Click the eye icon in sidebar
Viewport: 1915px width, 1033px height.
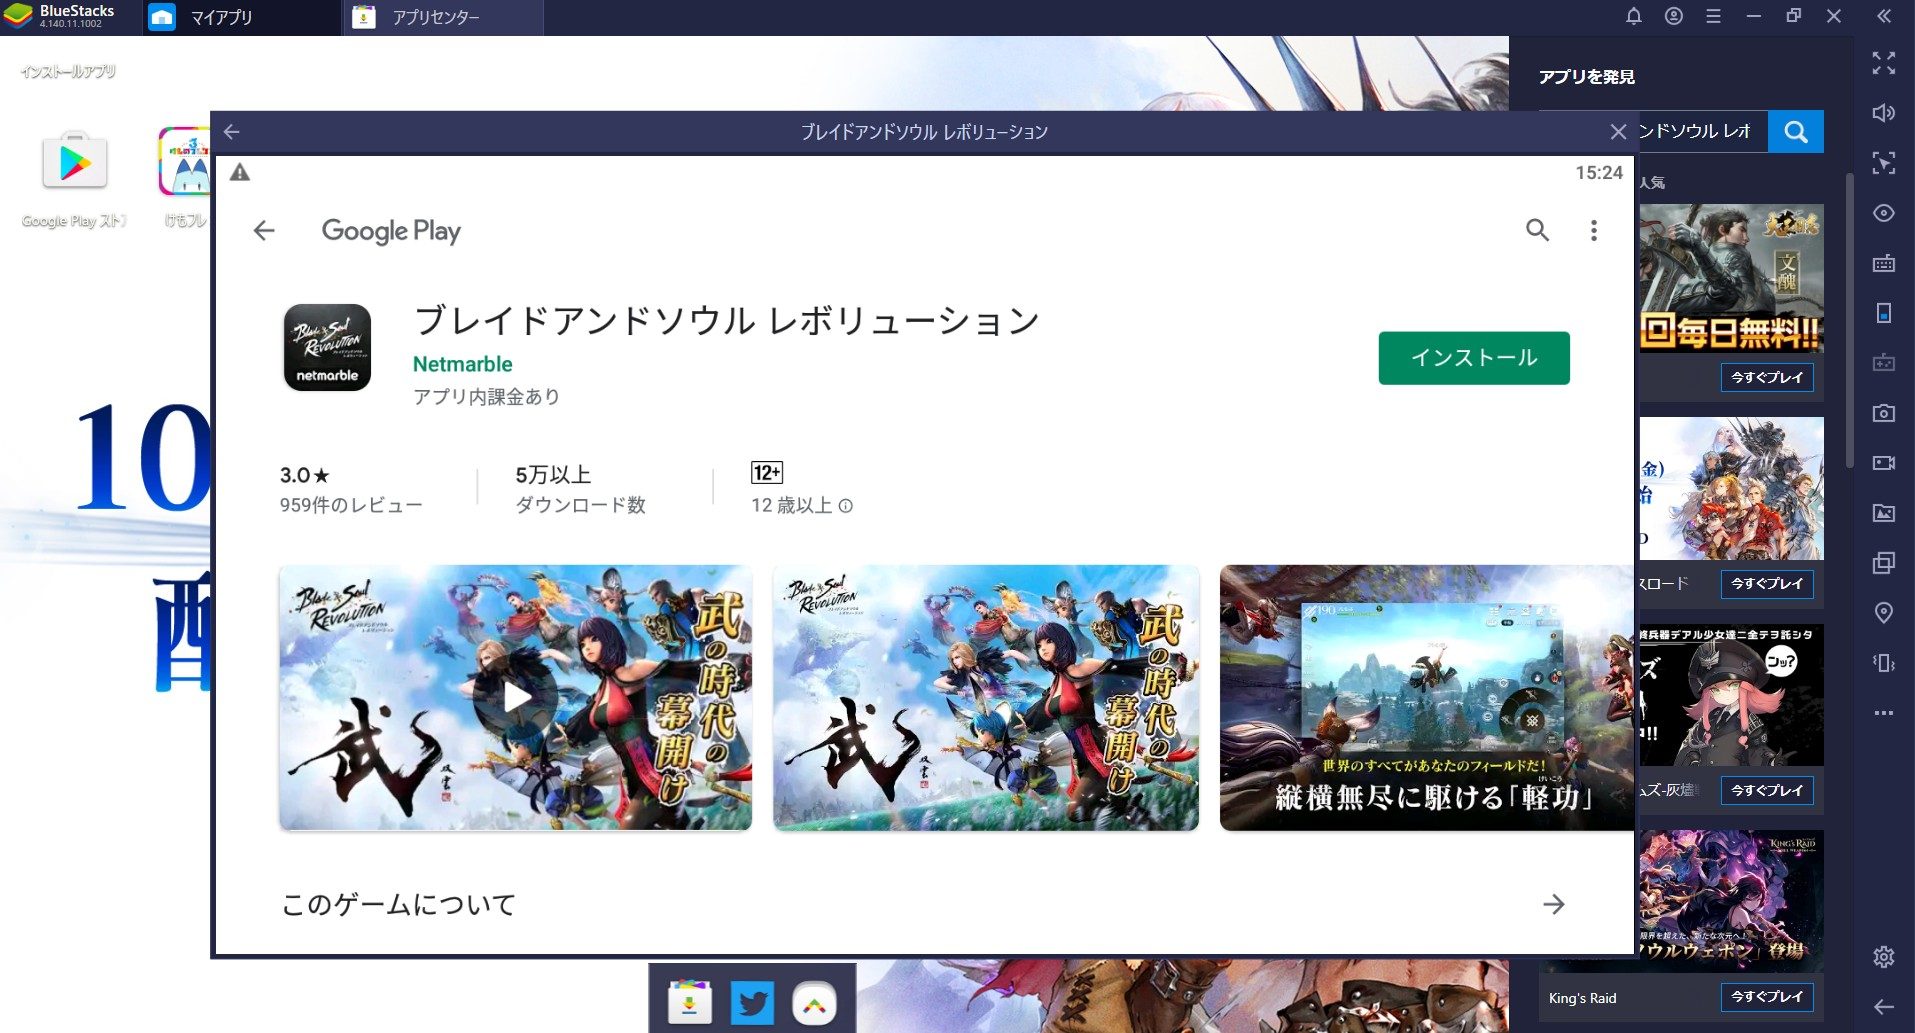coord(1884,213)
